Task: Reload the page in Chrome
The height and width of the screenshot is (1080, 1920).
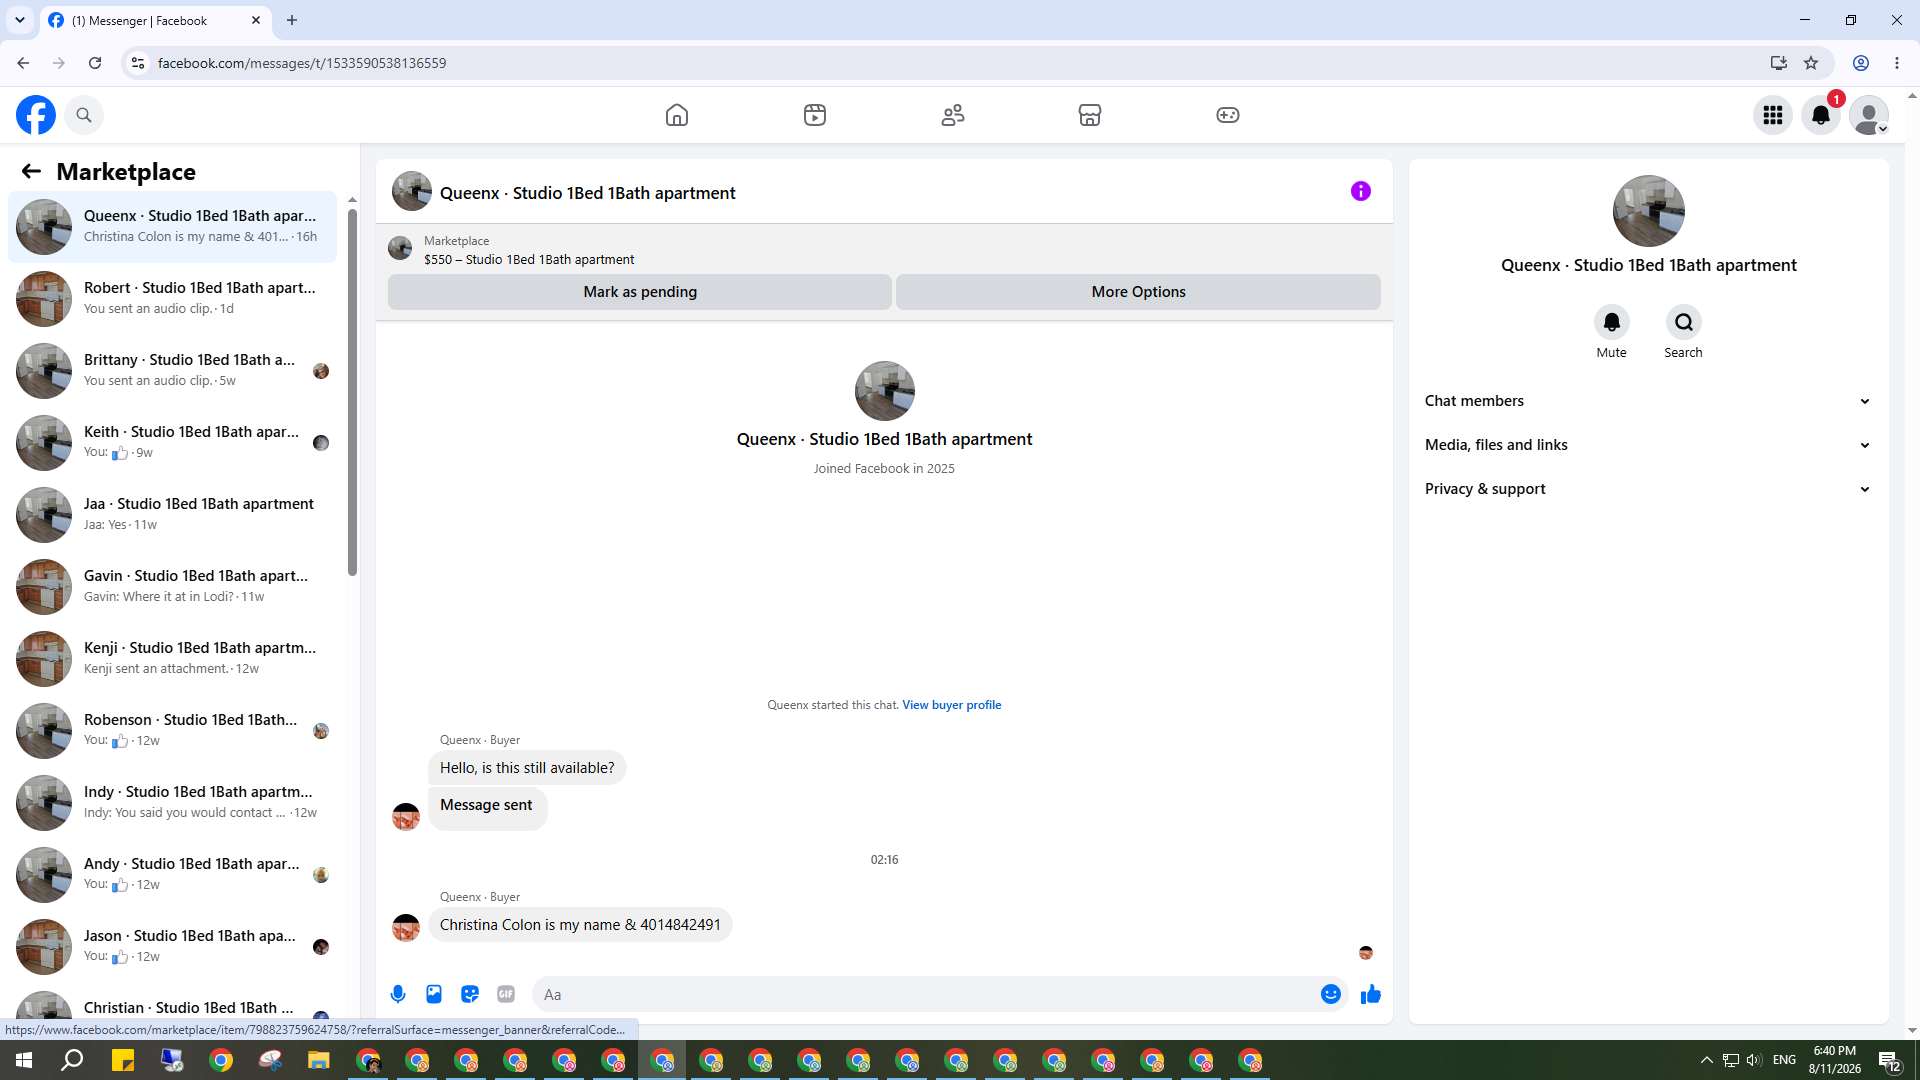Action: pyautogui.click(x=95, y=63)
